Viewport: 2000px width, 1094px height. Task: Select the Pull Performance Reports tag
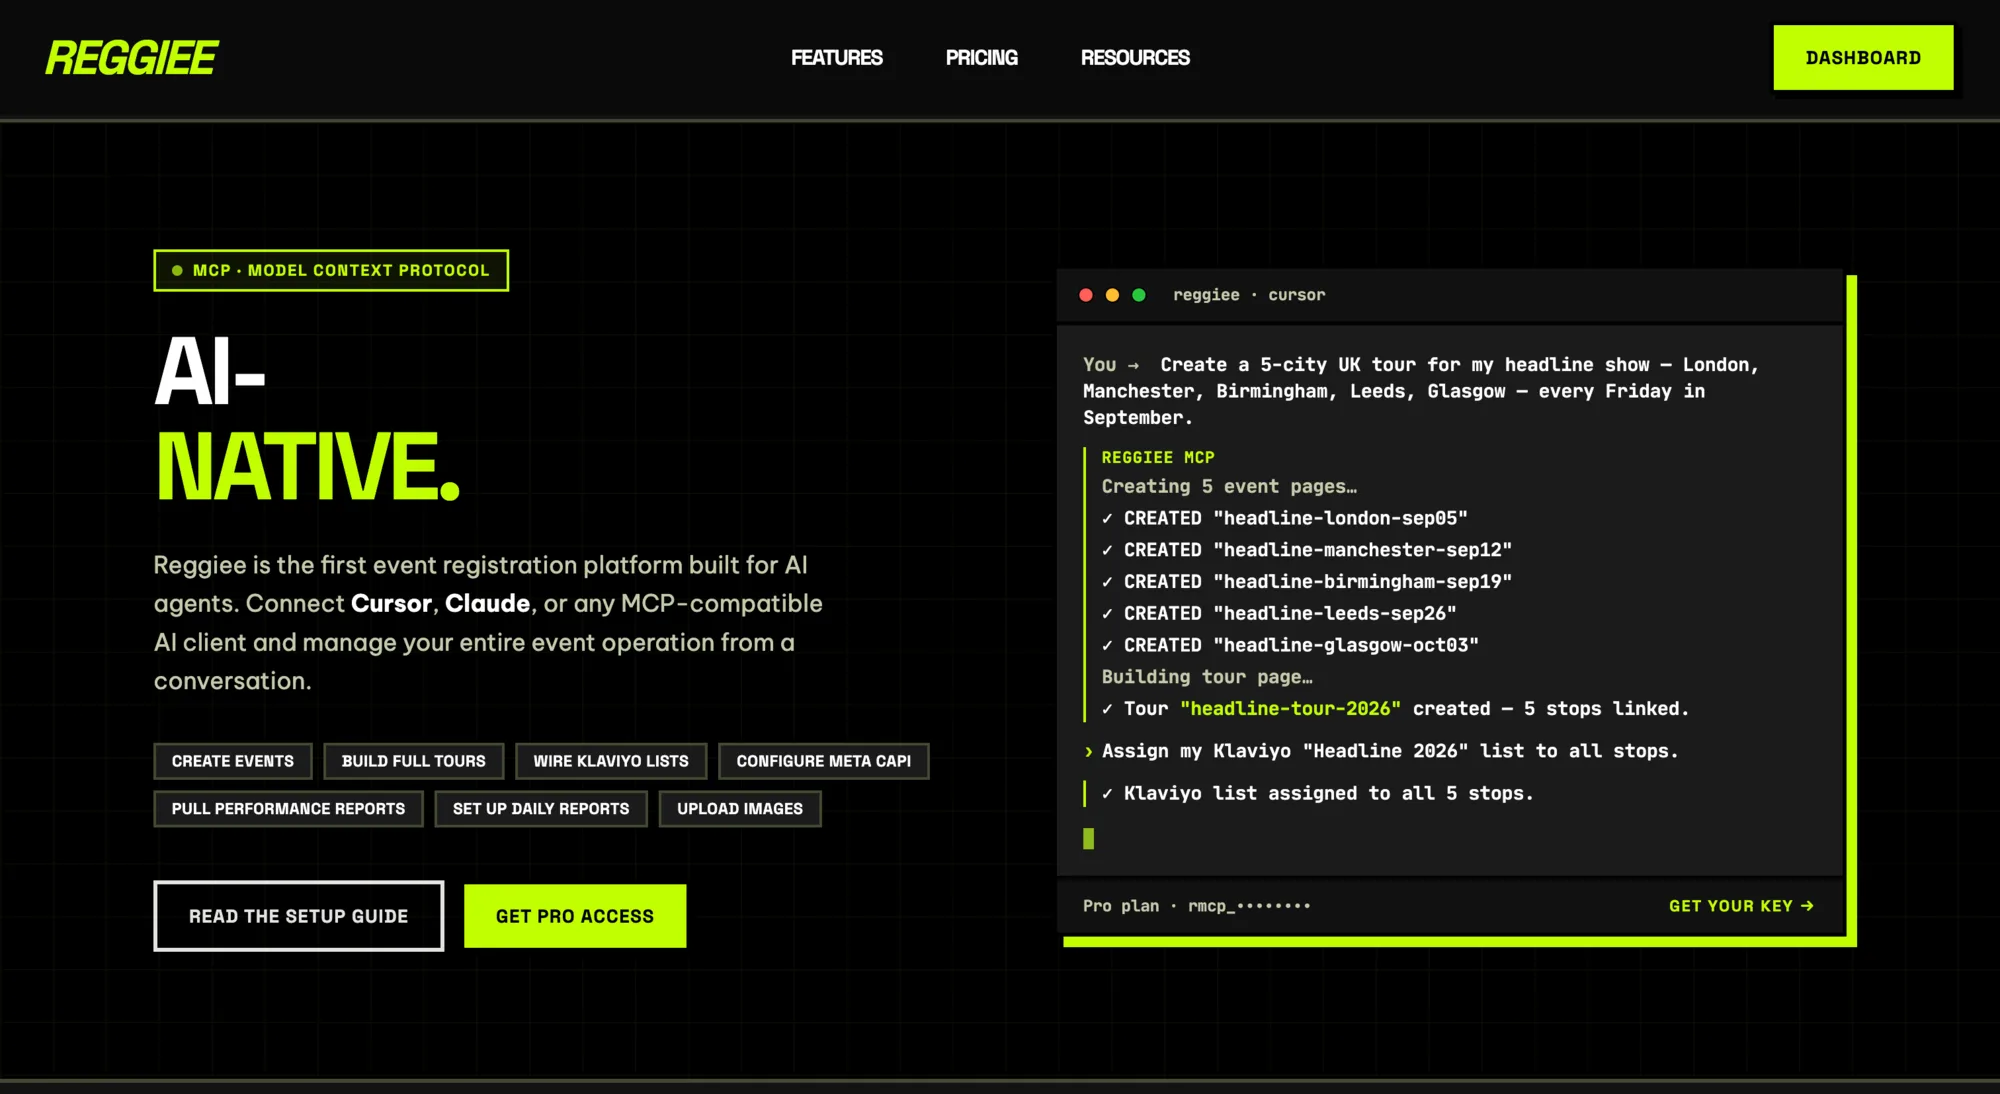click(x=288, y=808)
